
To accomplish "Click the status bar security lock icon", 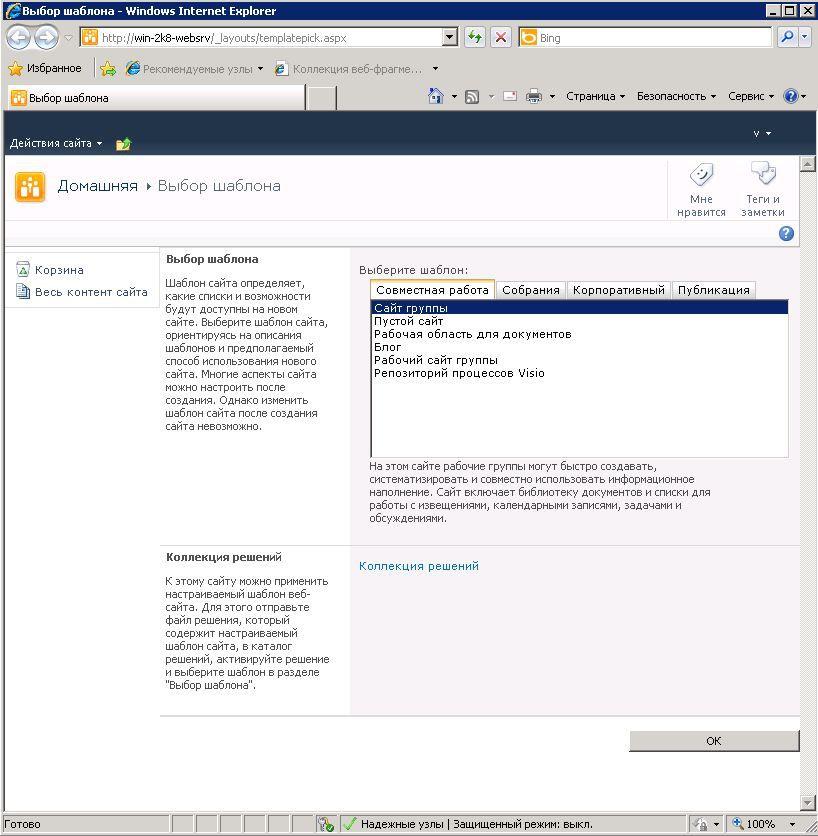I will (x=702, y=824).
